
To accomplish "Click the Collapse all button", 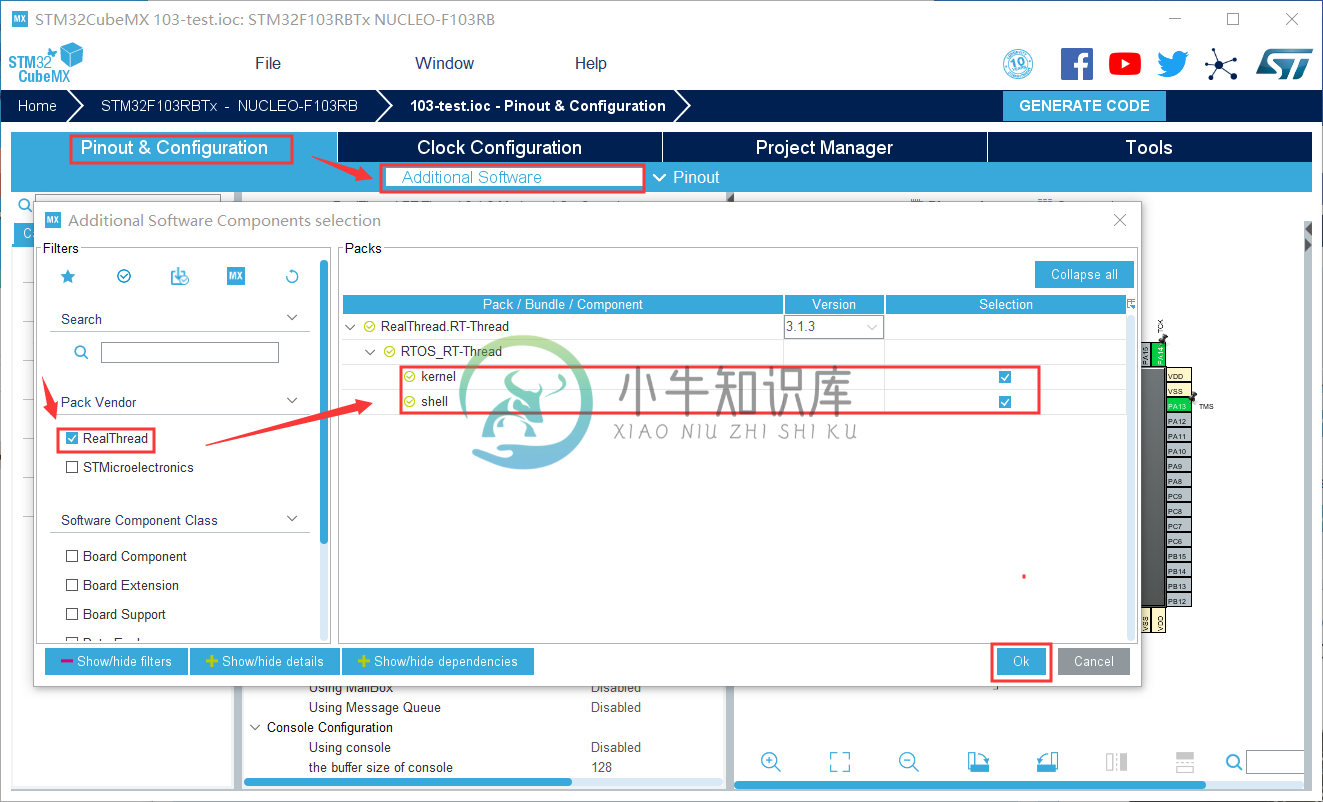I will tap(1084, 274).
